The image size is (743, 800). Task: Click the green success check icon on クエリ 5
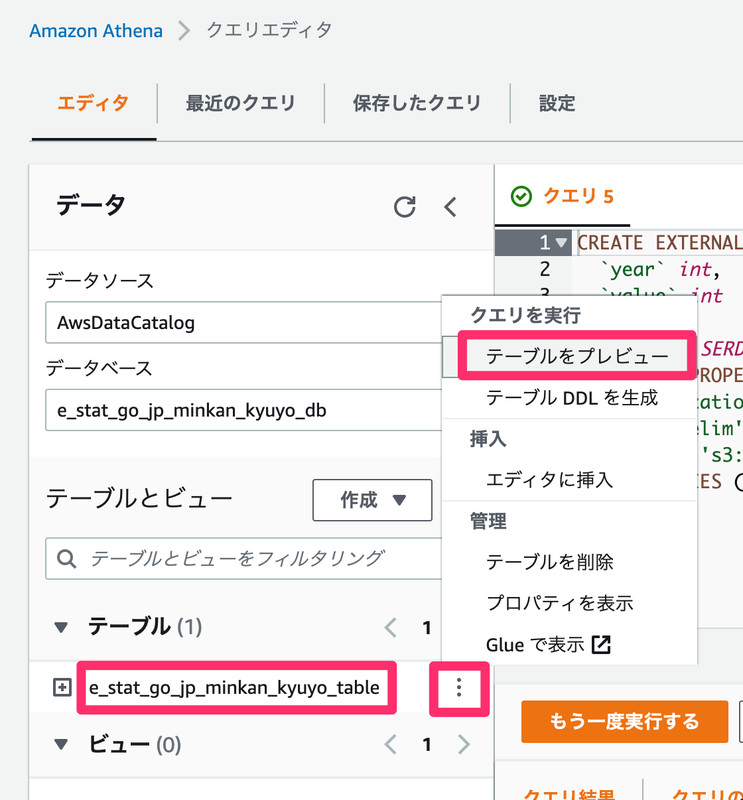tap(522, 196)
